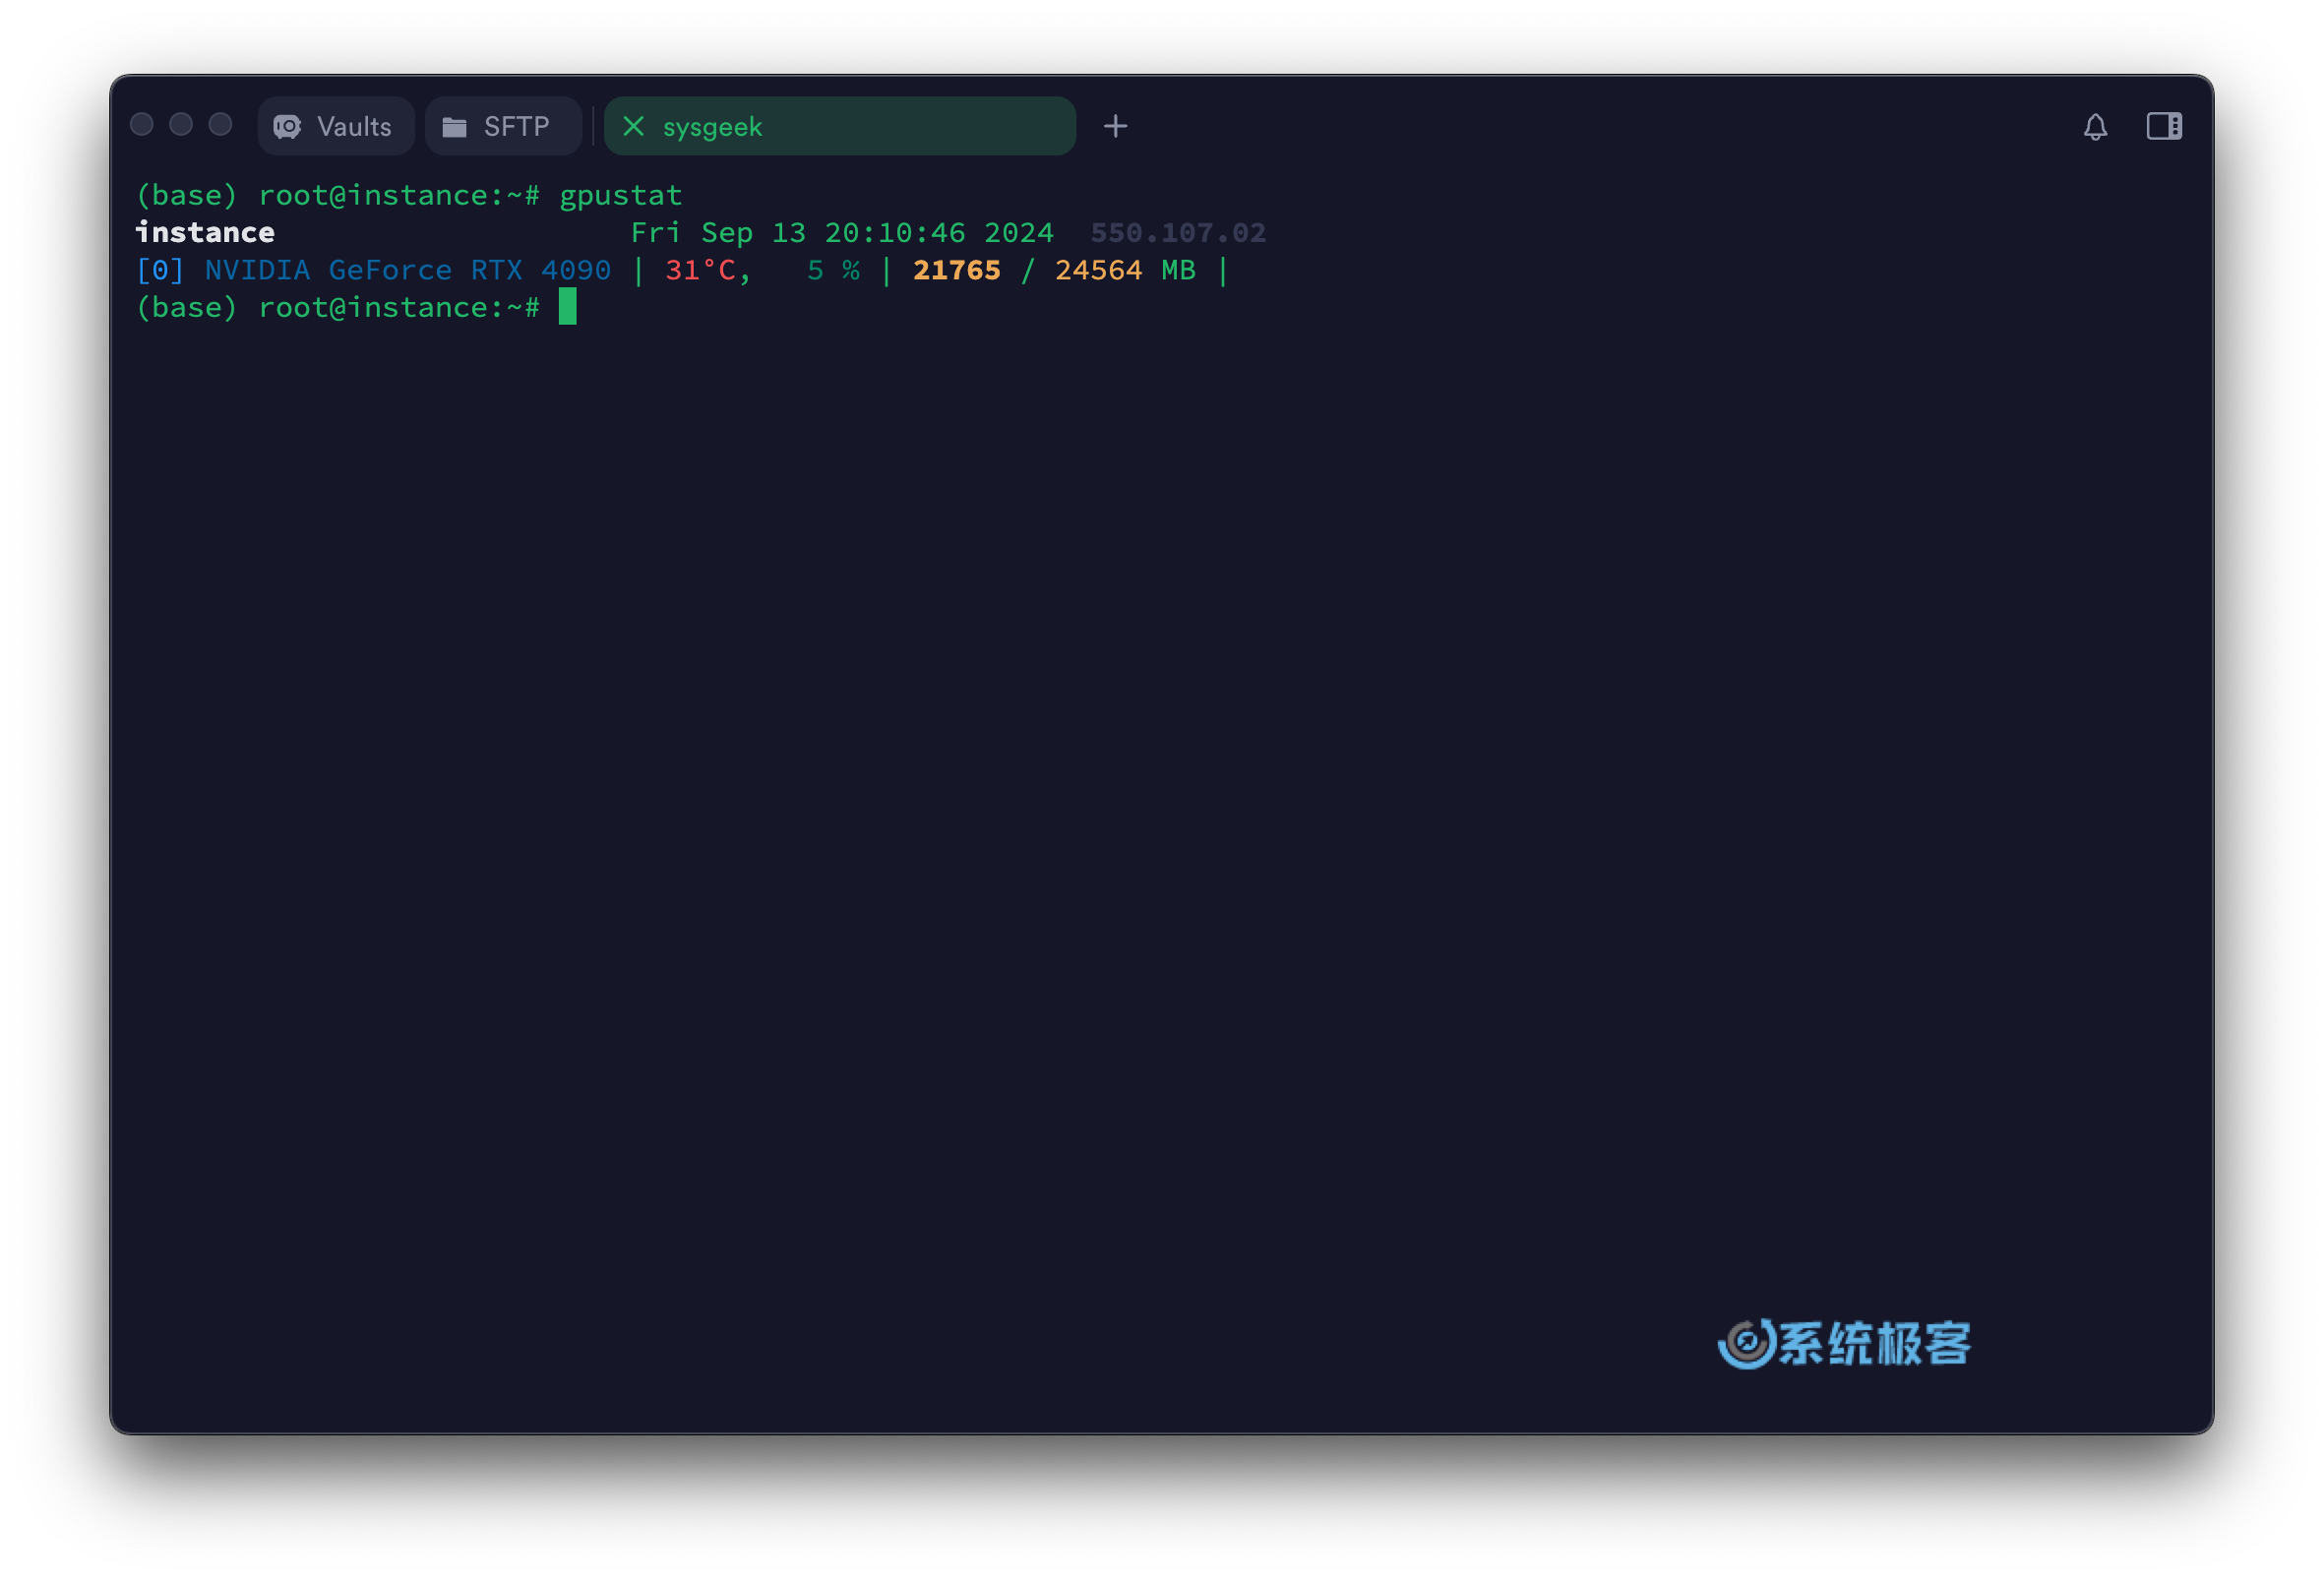Switch to the SFTP tab
The image size is (2324, 1580).
[503, 126]
